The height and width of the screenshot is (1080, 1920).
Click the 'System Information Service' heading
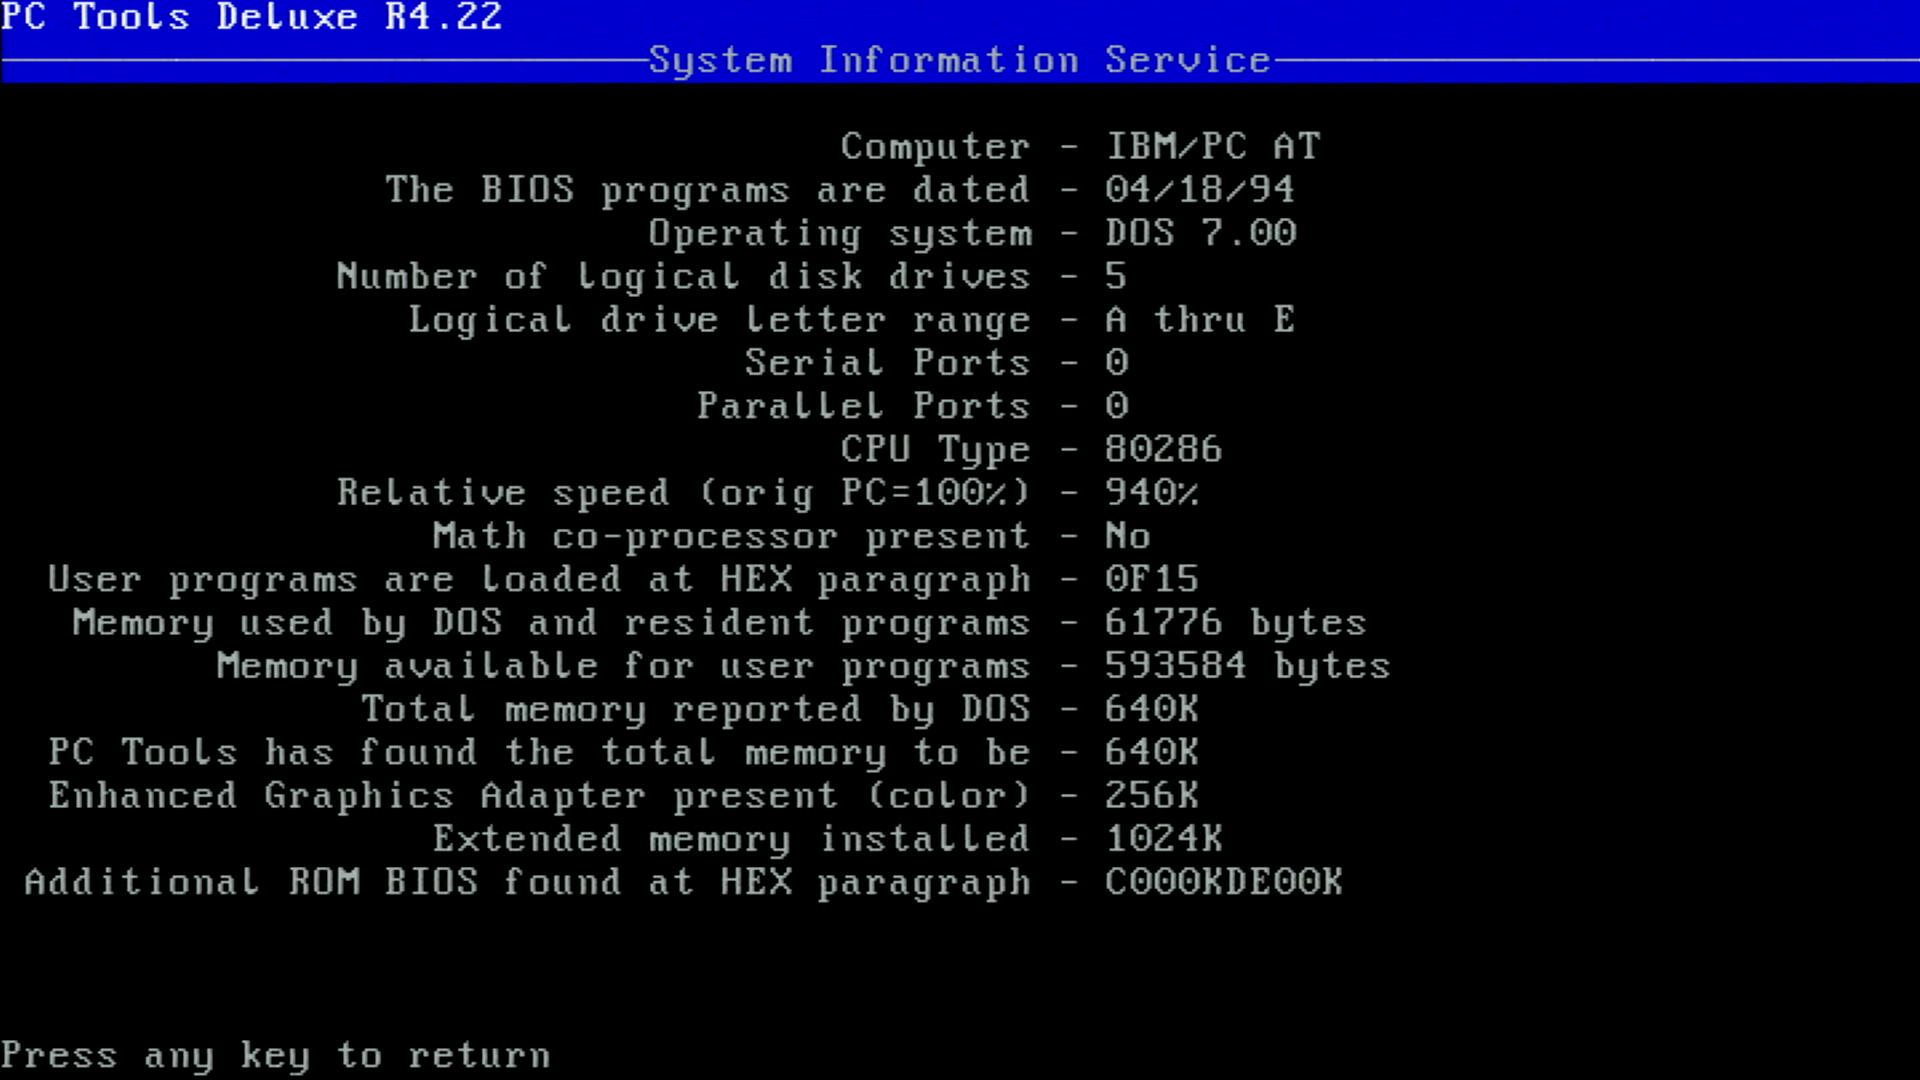[x=960, y=60]
